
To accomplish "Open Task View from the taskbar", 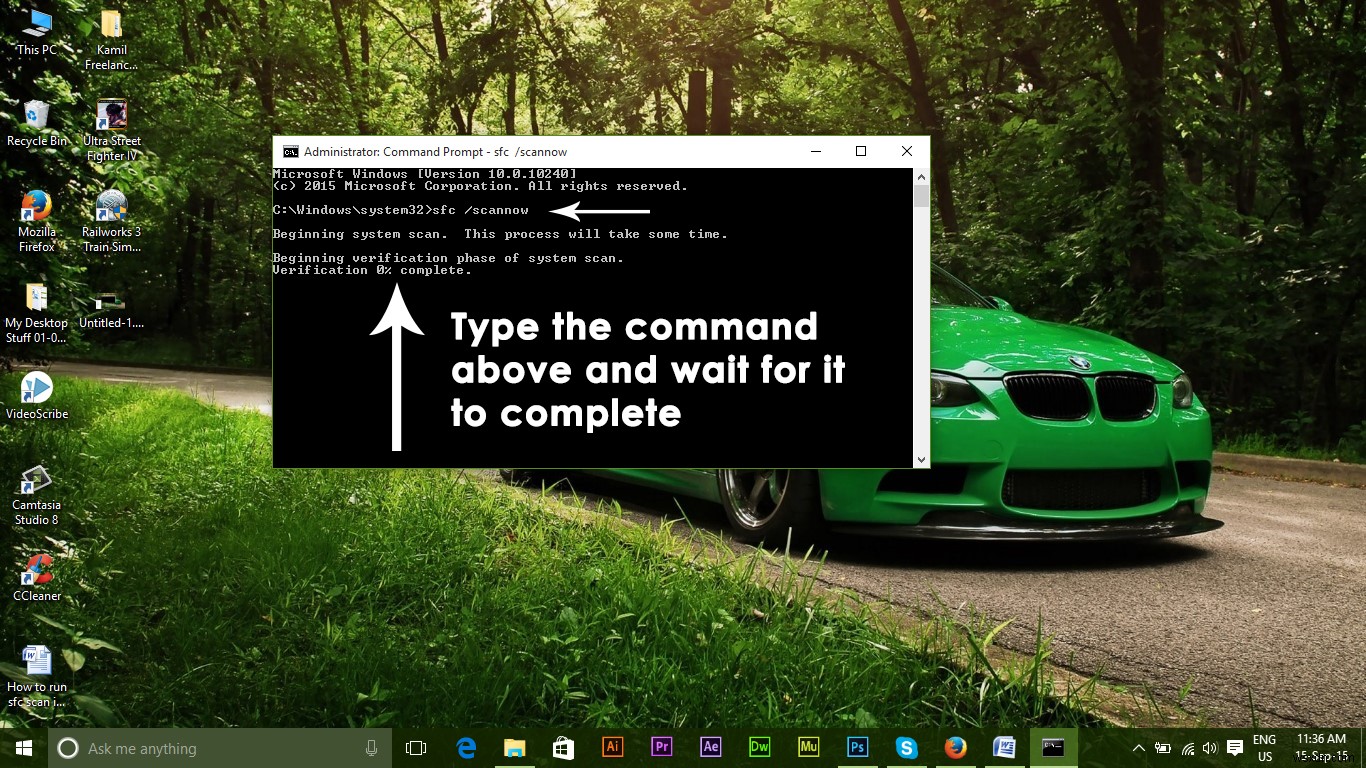I will tap(416, 748).
